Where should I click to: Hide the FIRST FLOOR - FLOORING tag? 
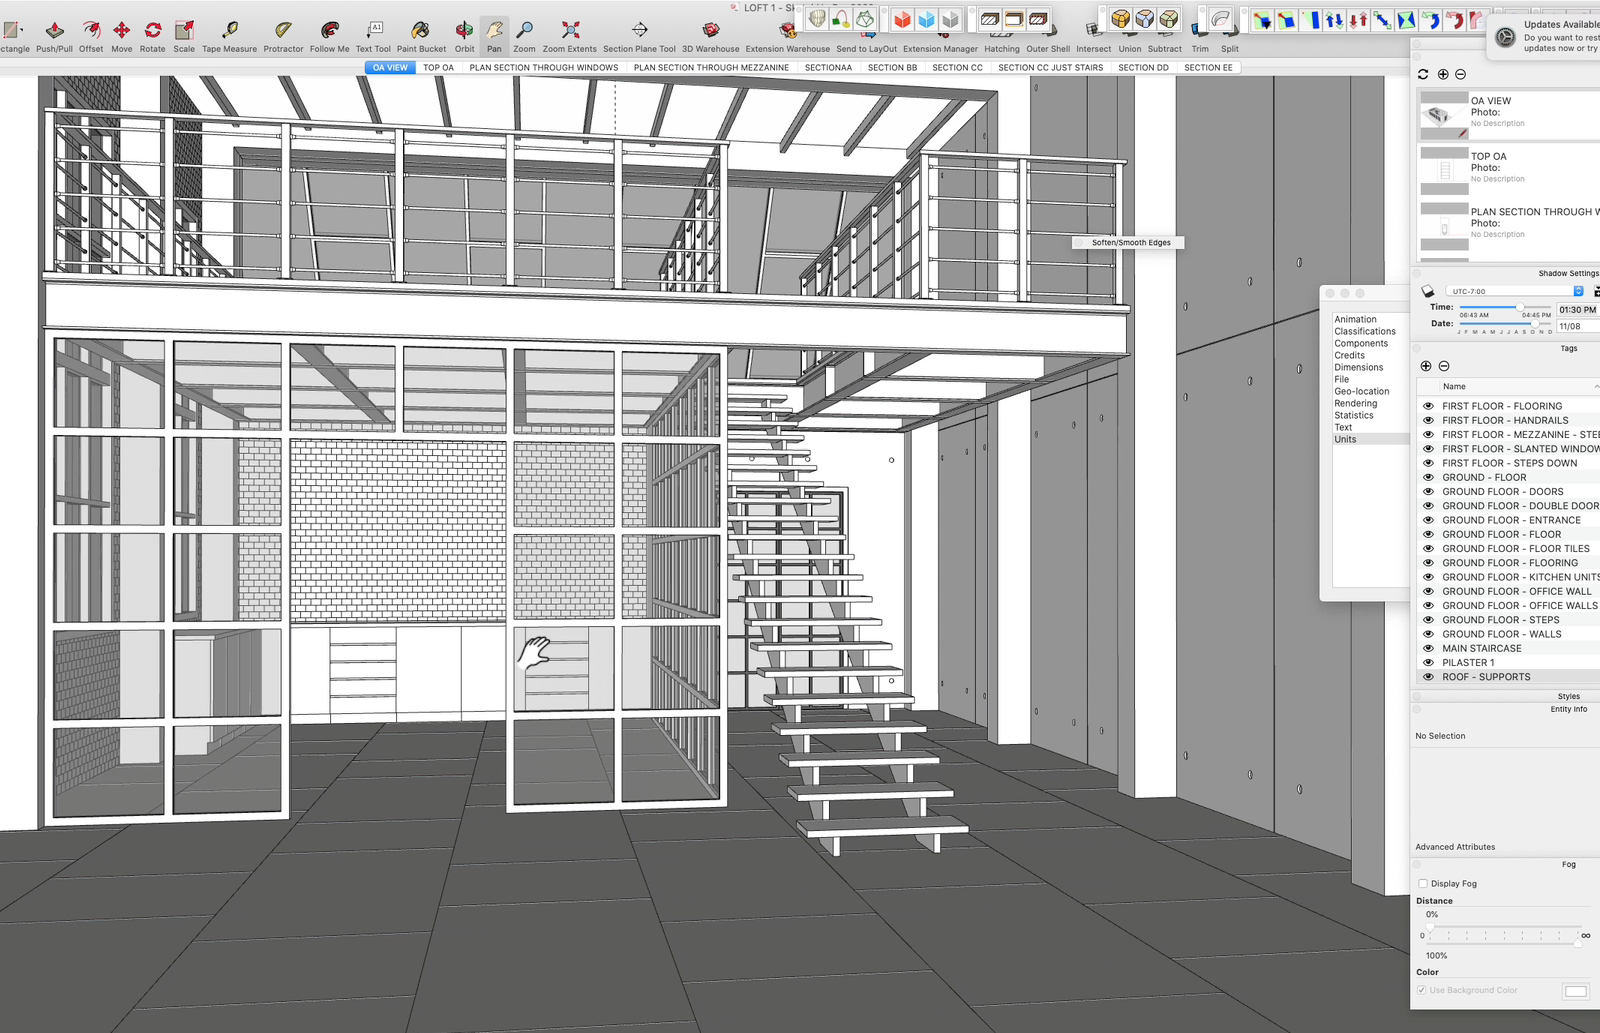pyautogui.click(x=1428, y=406)
